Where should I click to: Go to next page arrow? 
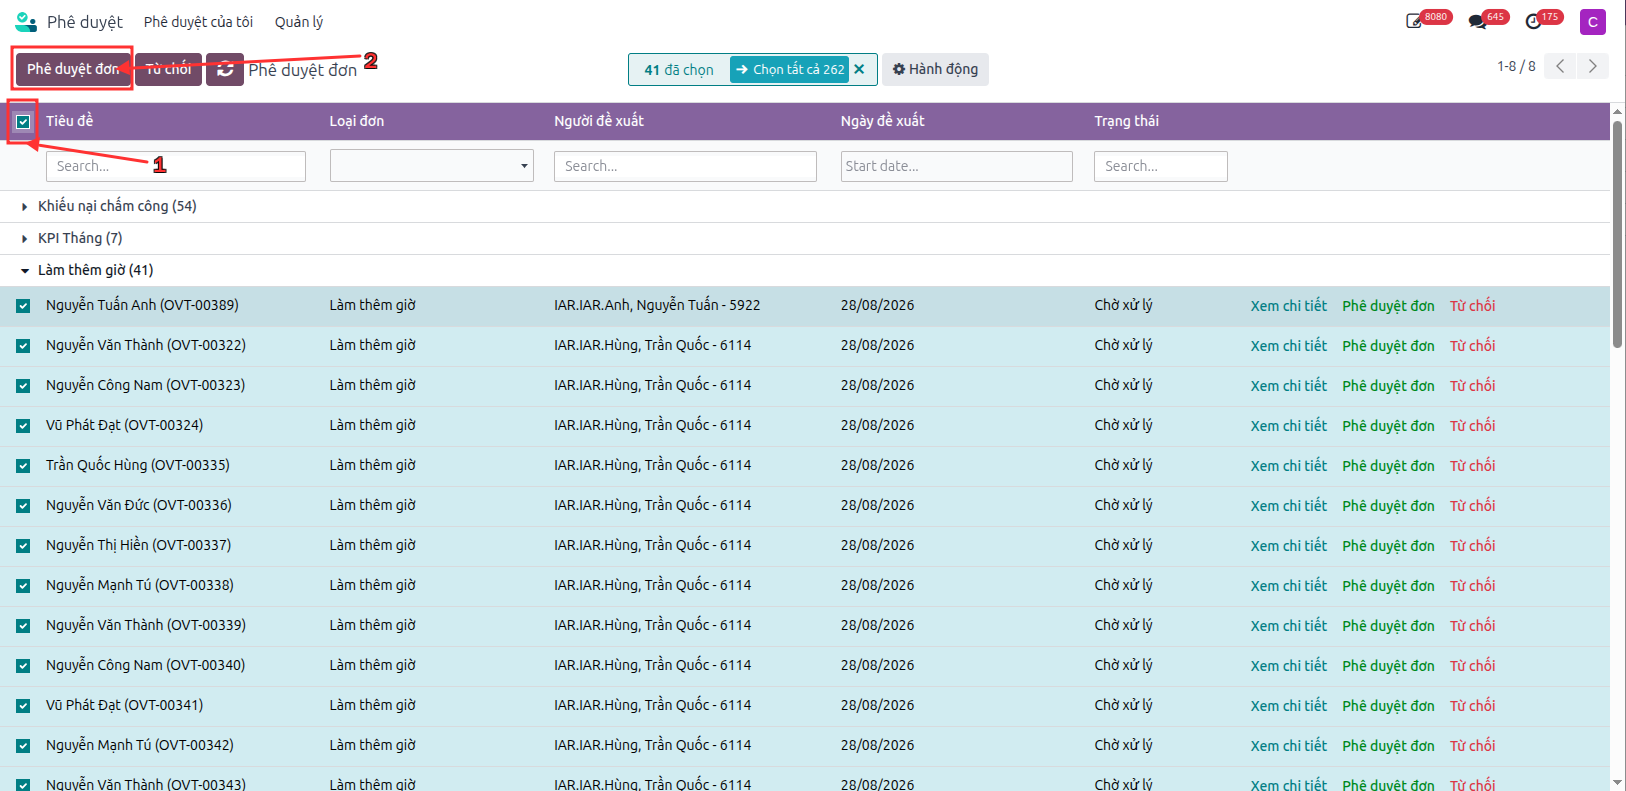coord(1593,66)
